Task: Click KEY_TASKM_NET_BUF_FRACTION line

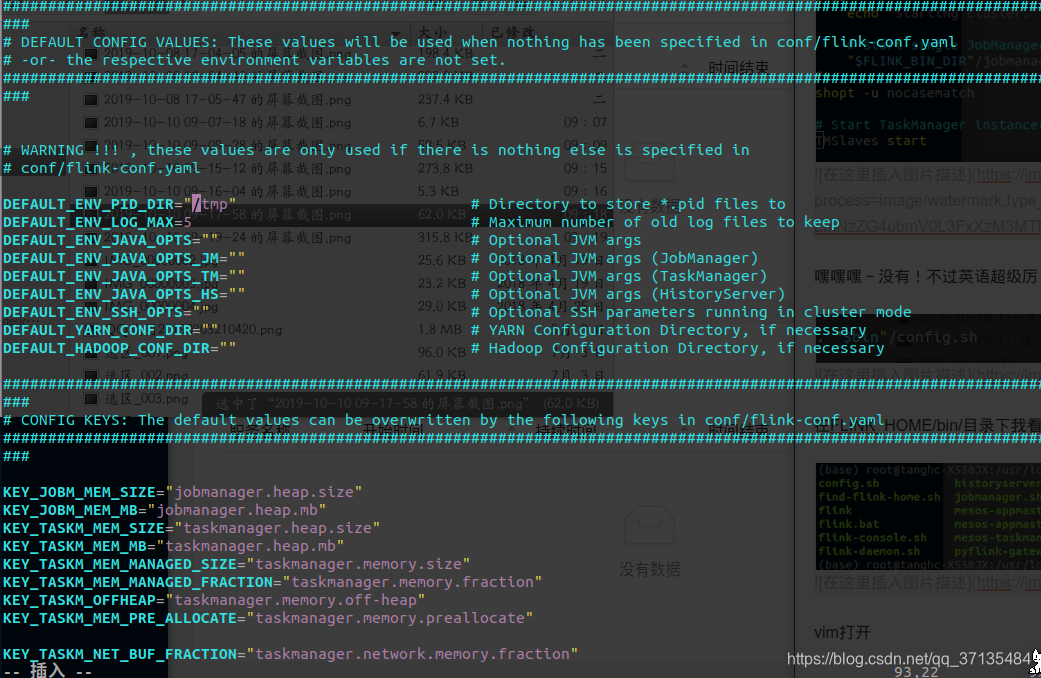Action: click(290, 653)
